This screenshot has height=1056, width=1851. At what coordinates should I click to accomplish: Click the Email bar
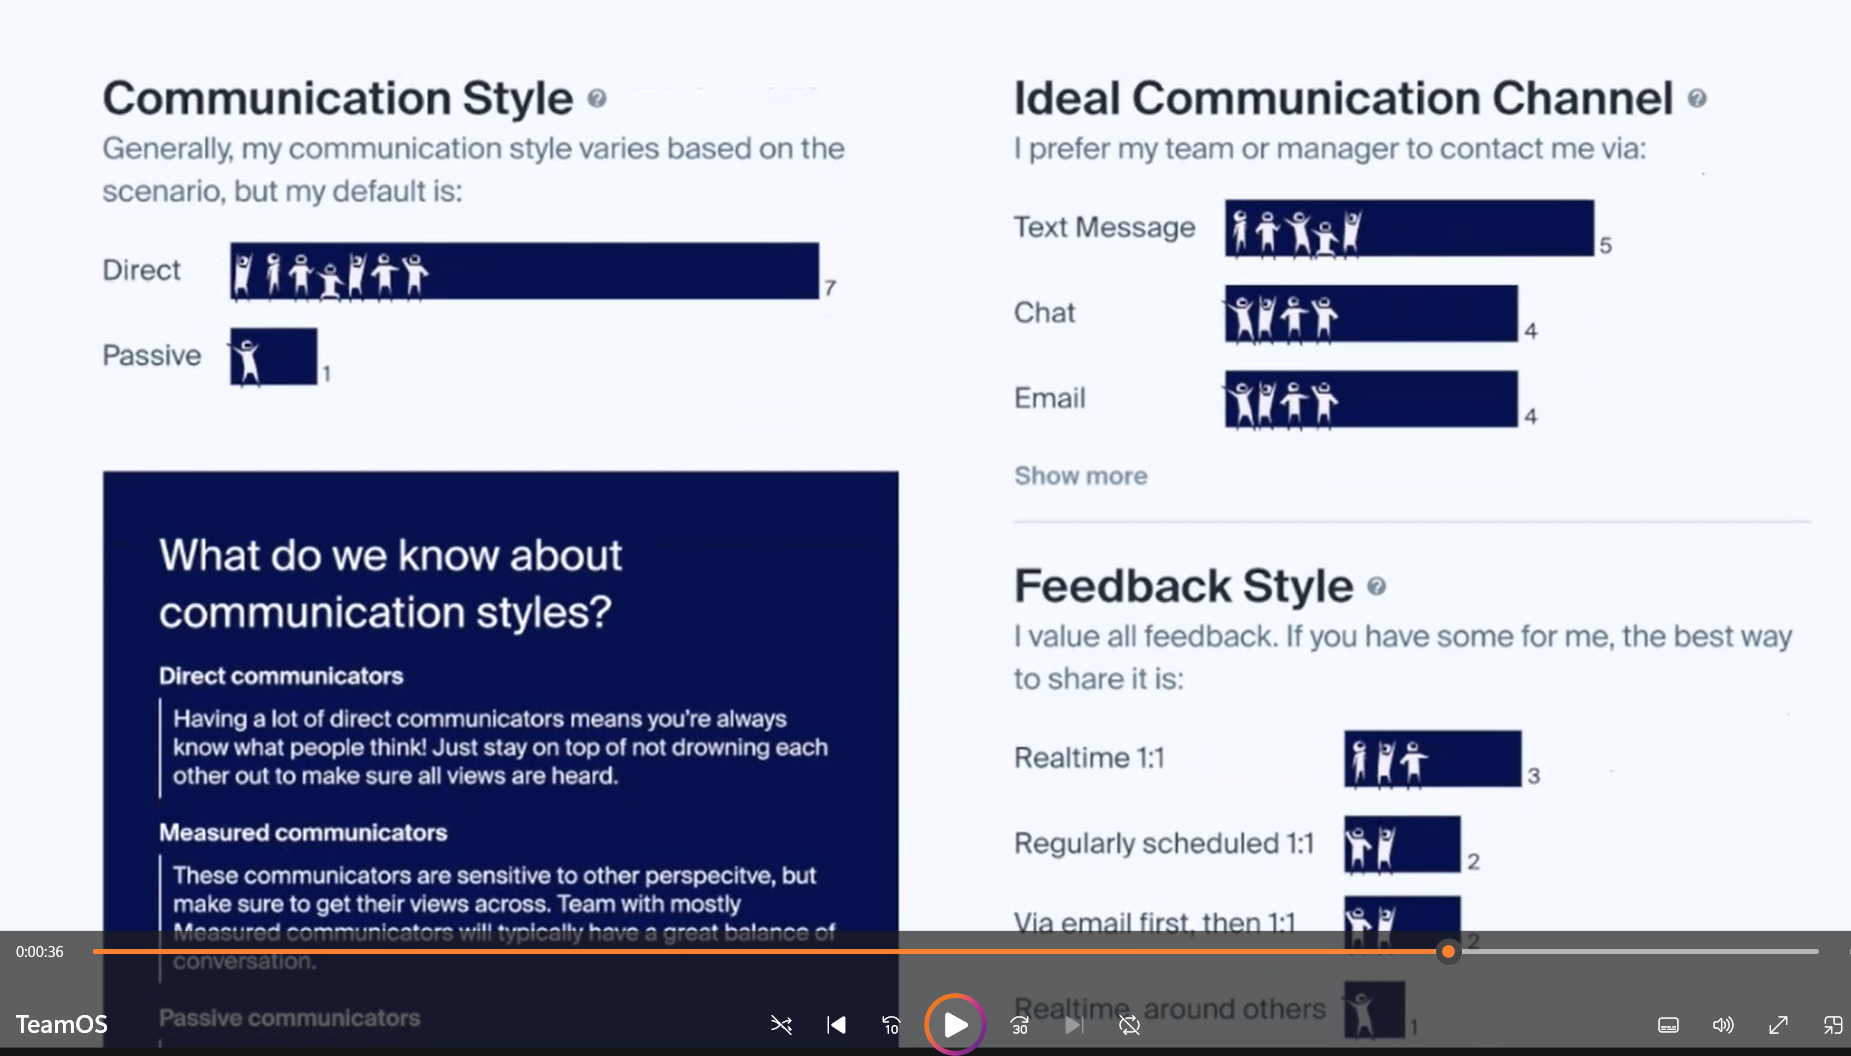(x=1371, y=399)
